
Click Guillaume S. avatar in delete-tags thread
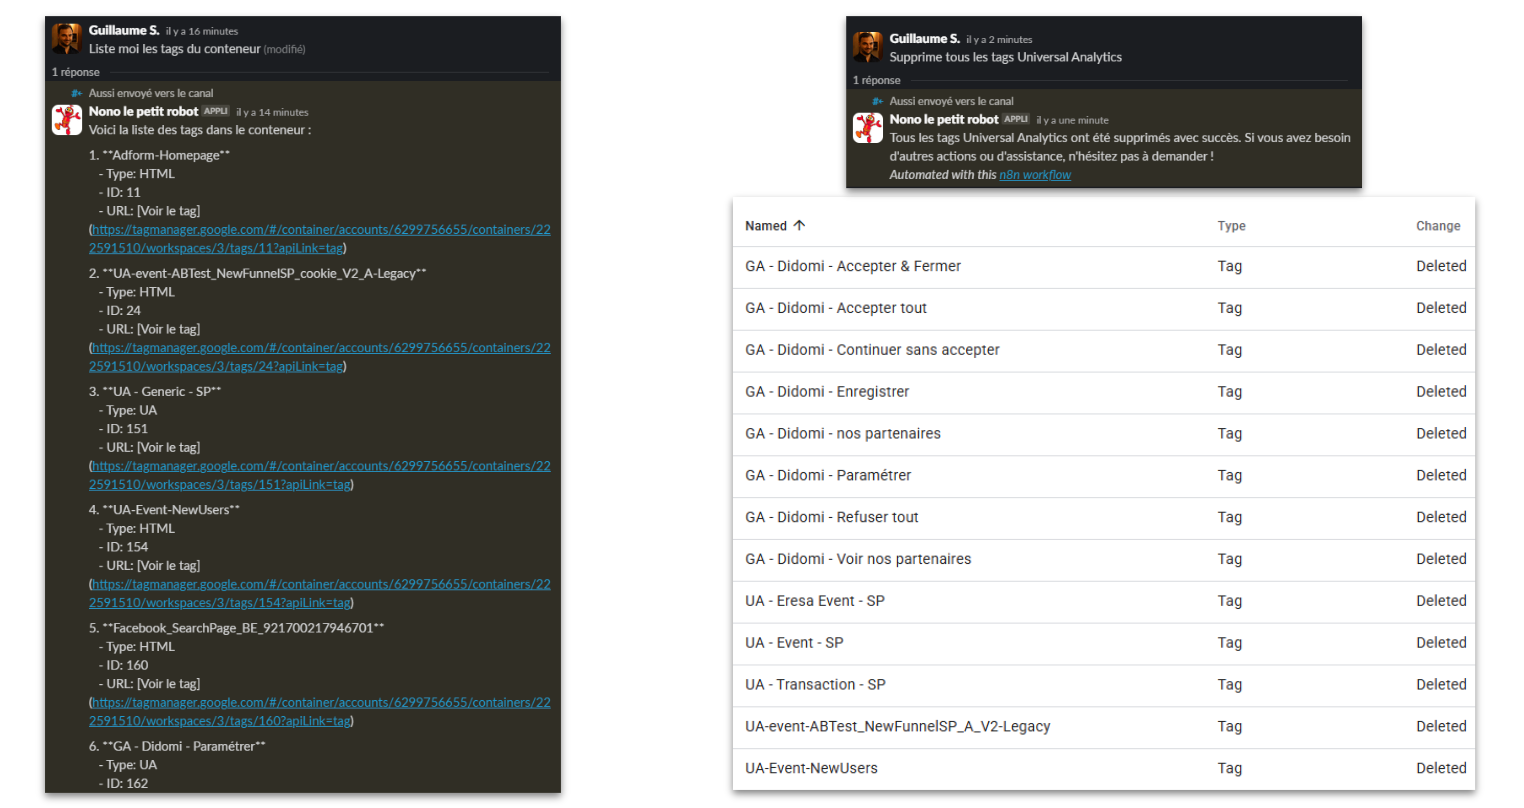[867, 47]
